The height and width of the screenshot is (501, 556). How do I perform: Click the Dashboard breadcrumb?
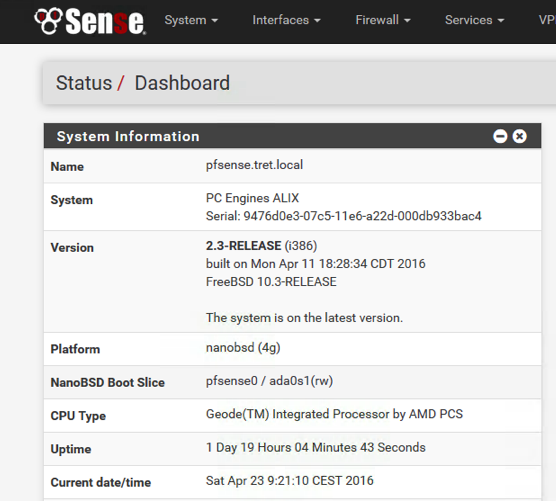(x=182, y=83)
